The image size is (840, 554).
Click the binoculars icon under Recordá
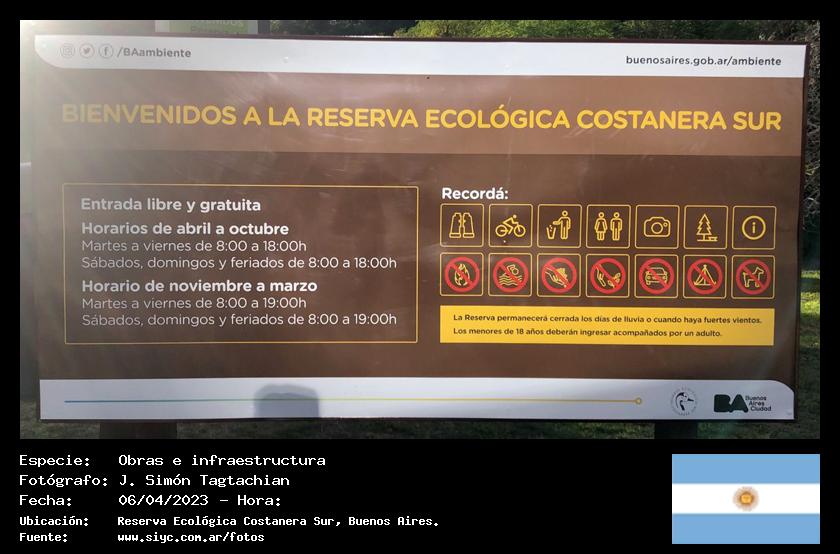[462, 226]
